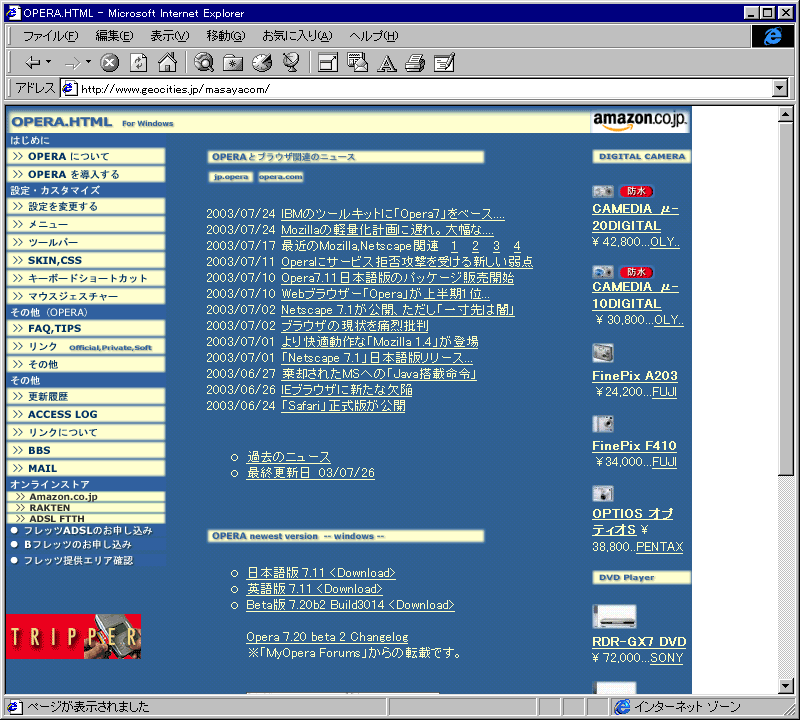Open the RDR-GX7 DVD product link
This screenshot has width=800, height=720.
(x=639, y=641)
